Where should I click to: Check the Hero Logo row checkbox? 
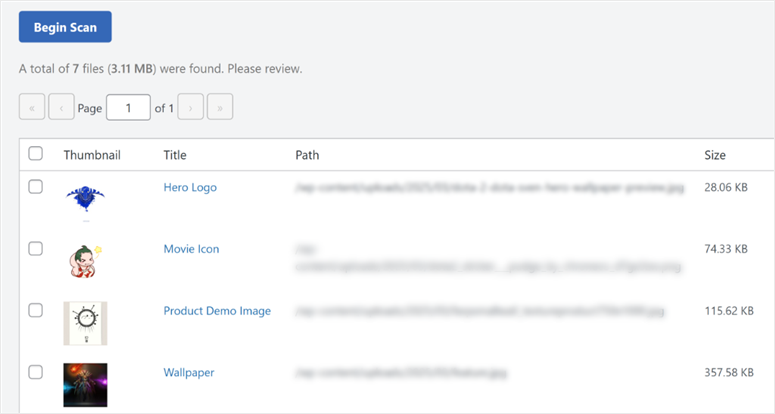coord(36,187)
